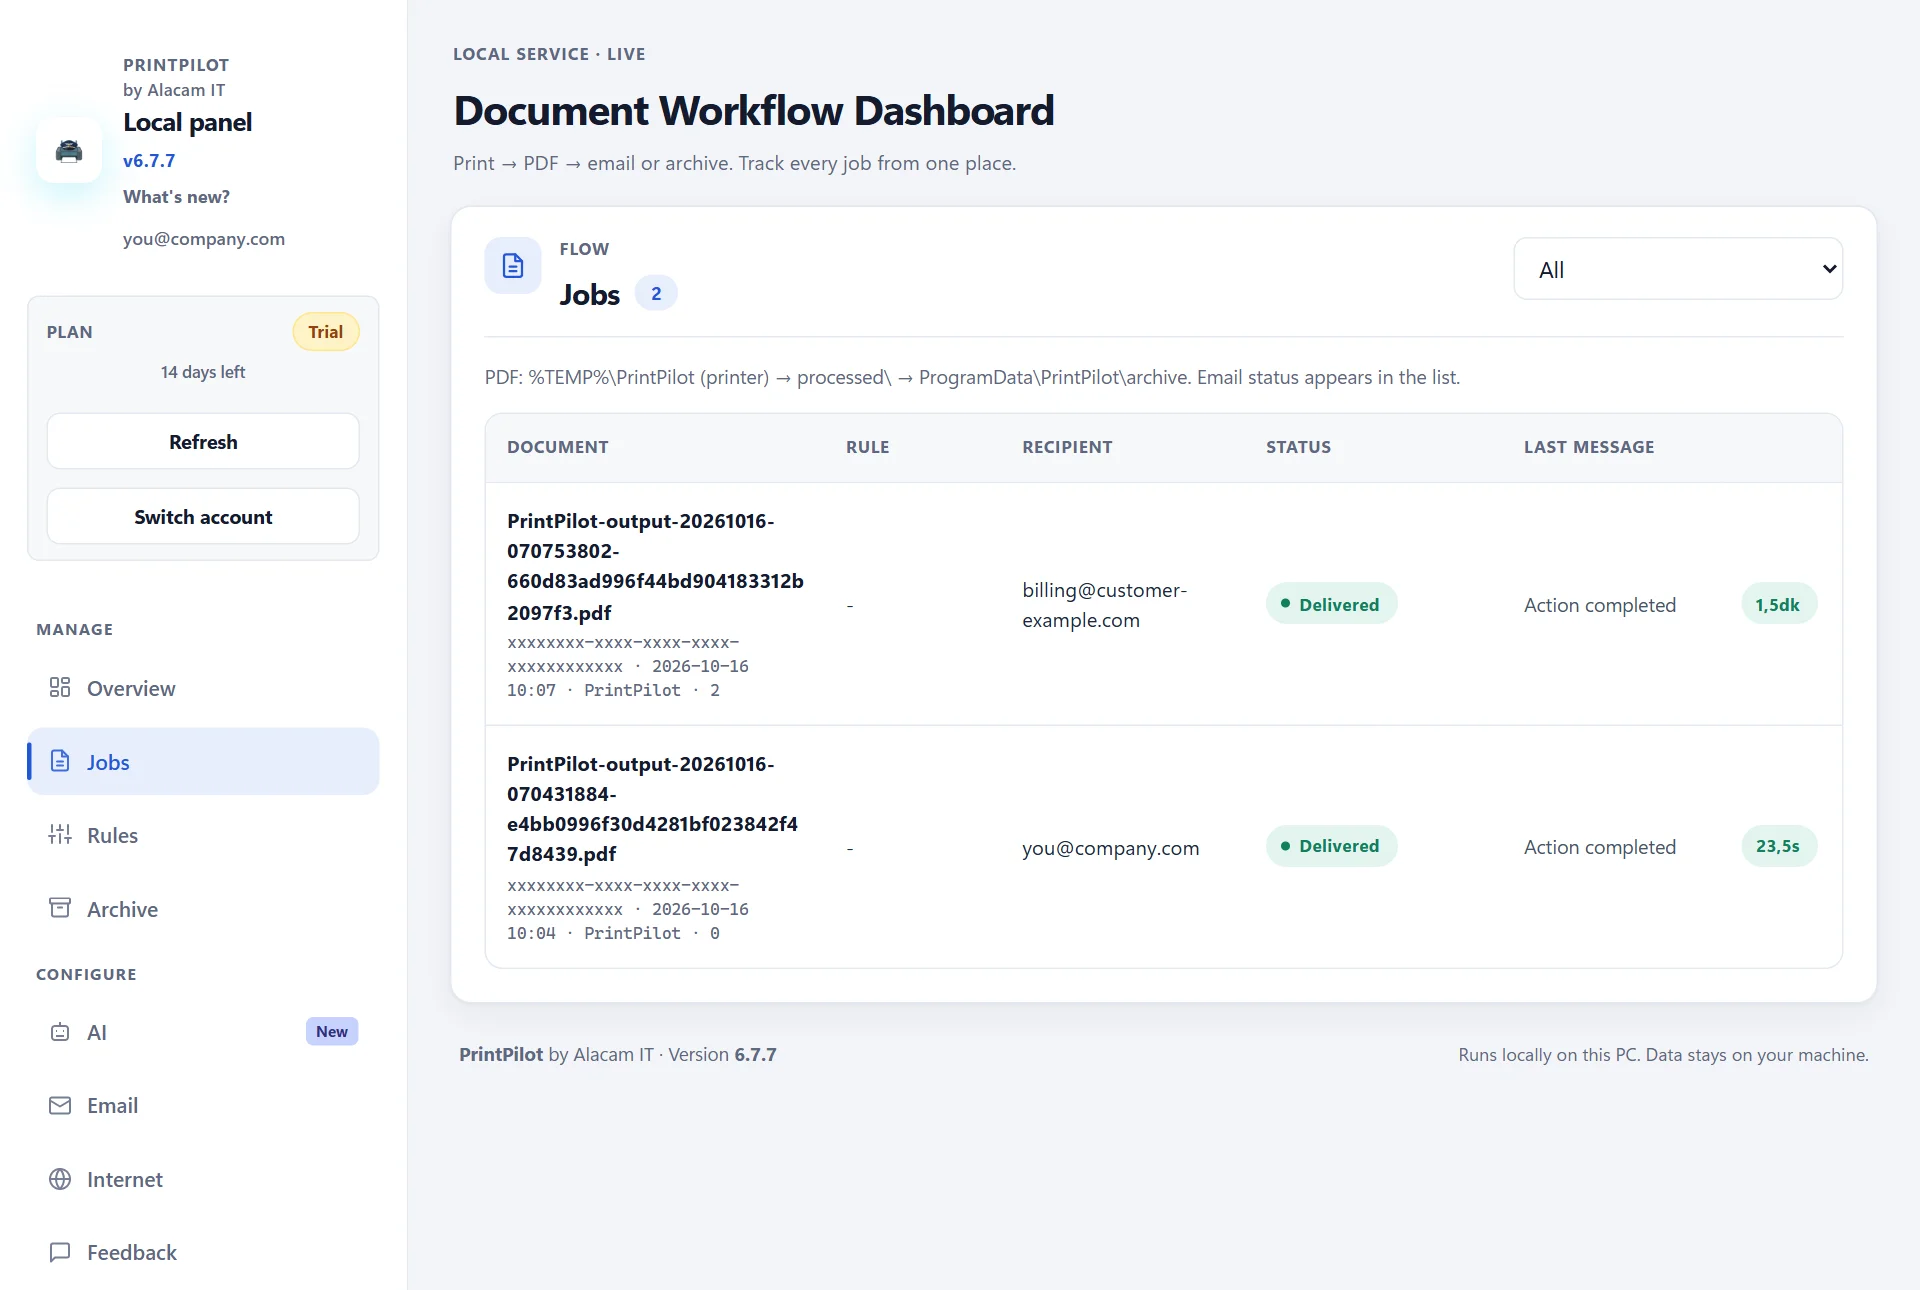Open the Feedback page
The height and width of the screenshot is (1290, 1920).
point(203,1252)
